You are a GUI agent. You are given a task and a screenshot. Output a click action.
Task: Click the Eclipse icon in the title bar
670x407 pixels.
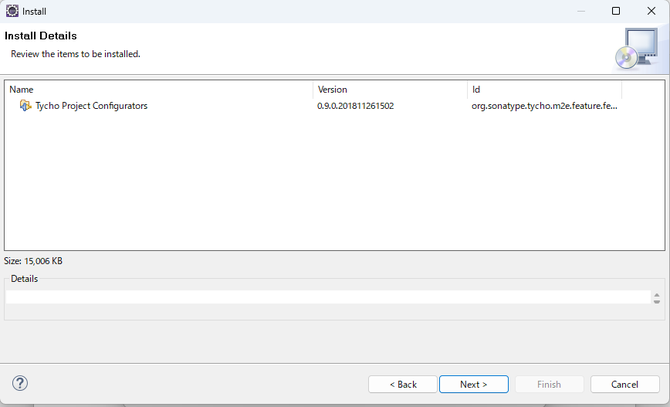click(12, 11)
